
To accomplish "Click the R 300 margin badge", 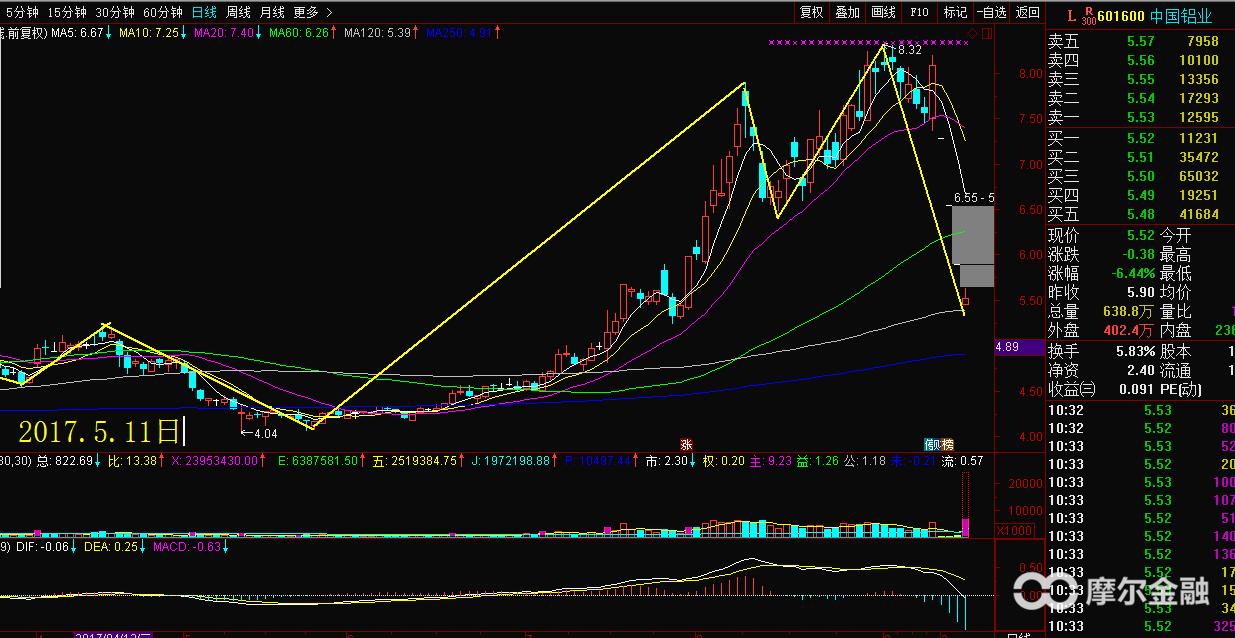I will pos(1089,16).
